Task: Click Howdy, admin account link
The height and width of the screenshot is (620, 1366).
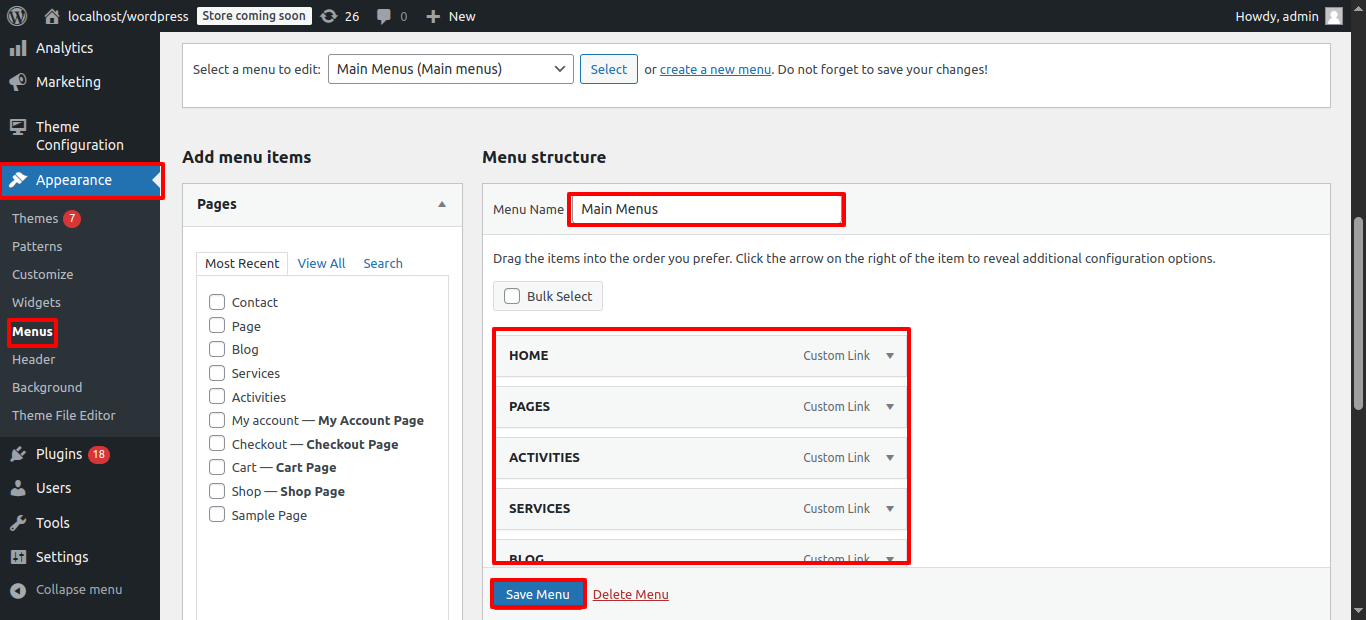Action: [x=1276, y=16]
